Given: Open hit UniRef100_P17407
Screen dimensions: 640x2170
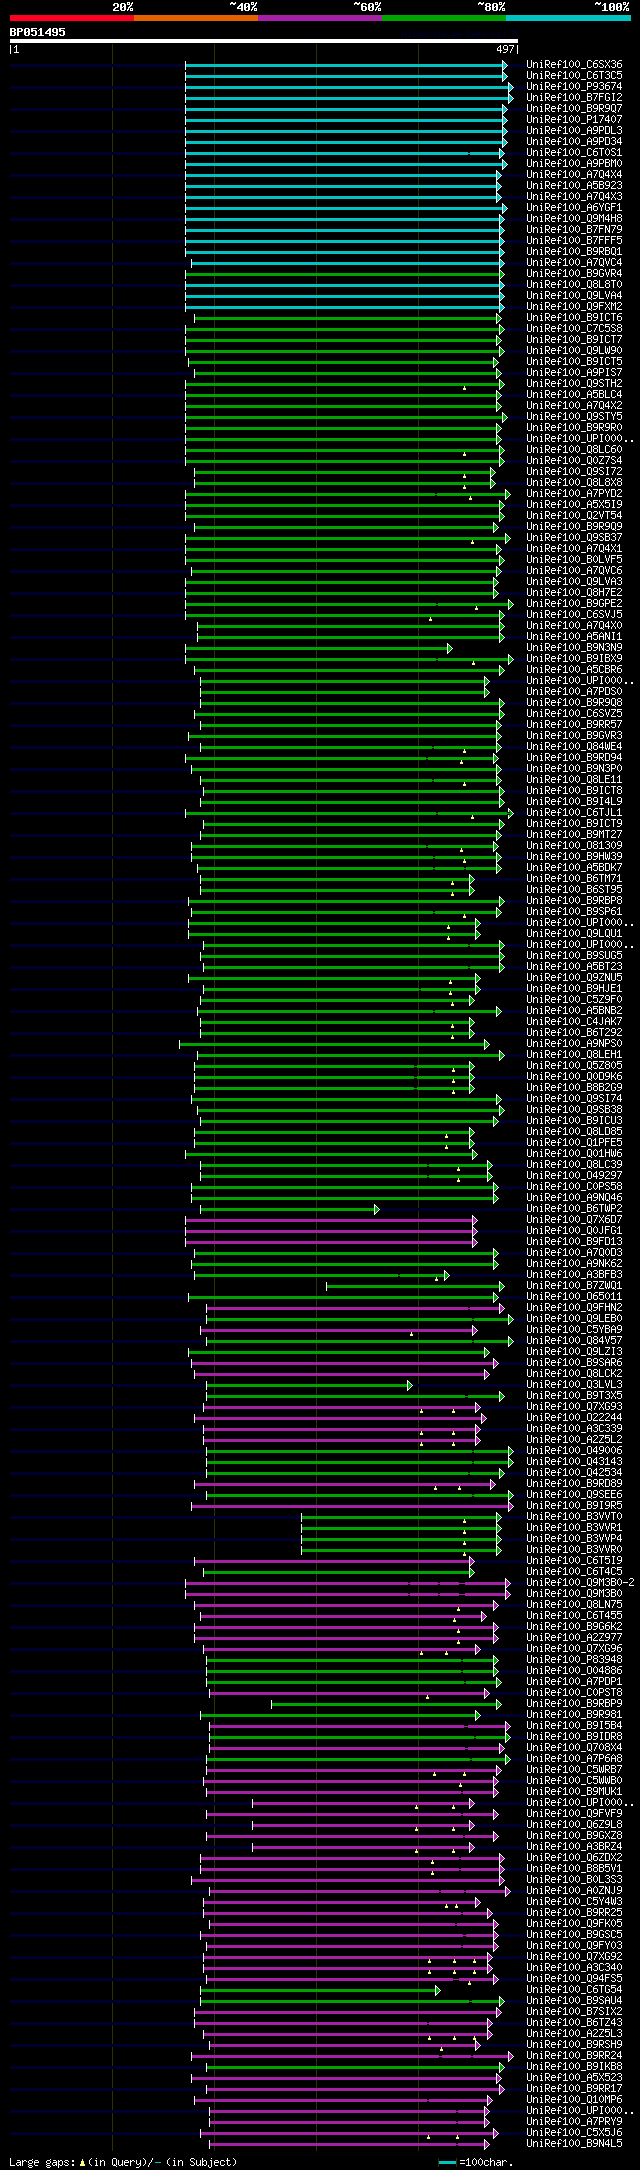Looking at the screenshot, I should [574, 120].
